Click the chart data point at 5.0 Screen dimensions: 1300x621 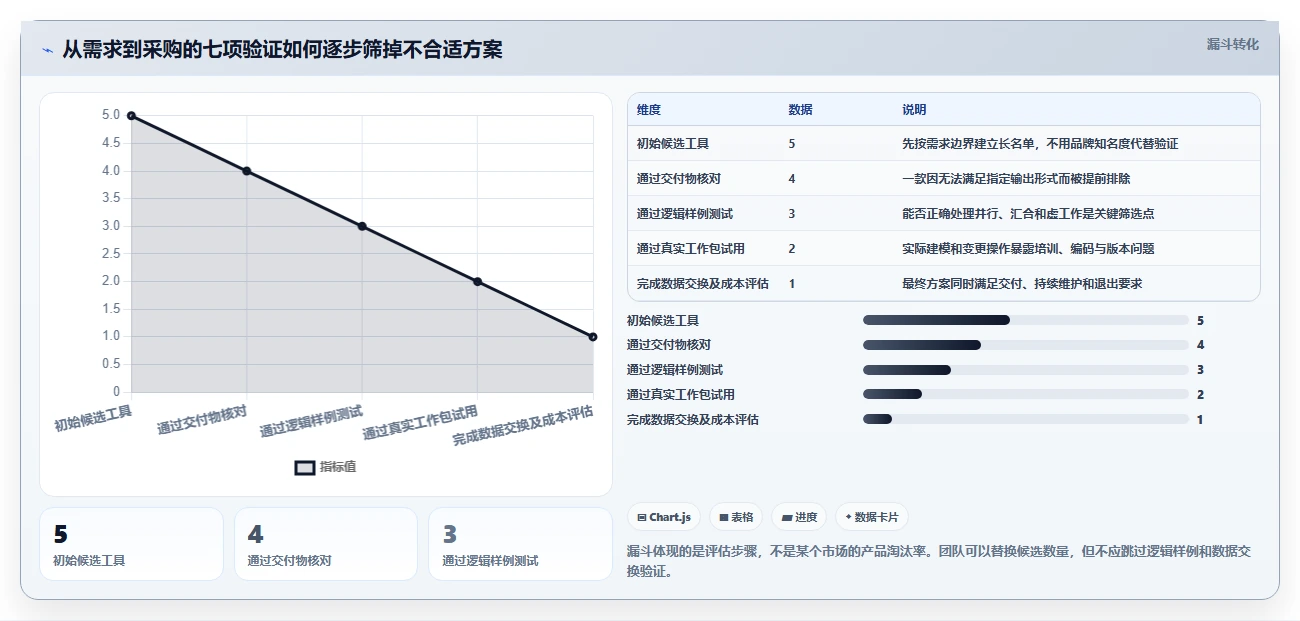(131, 116)
